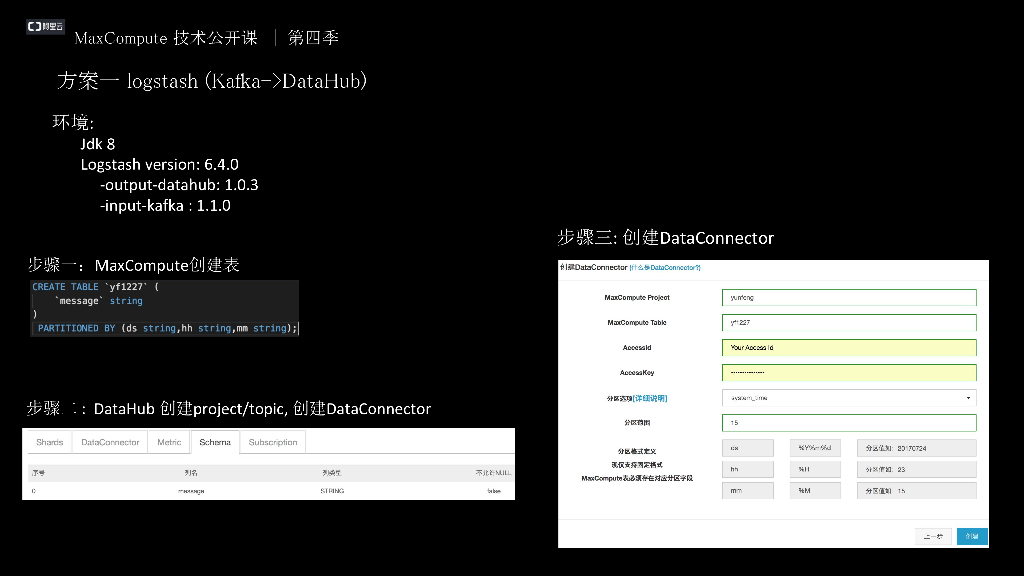Click the blue 创建 button
The image size is (1024, 576).
tap(972, 536)
